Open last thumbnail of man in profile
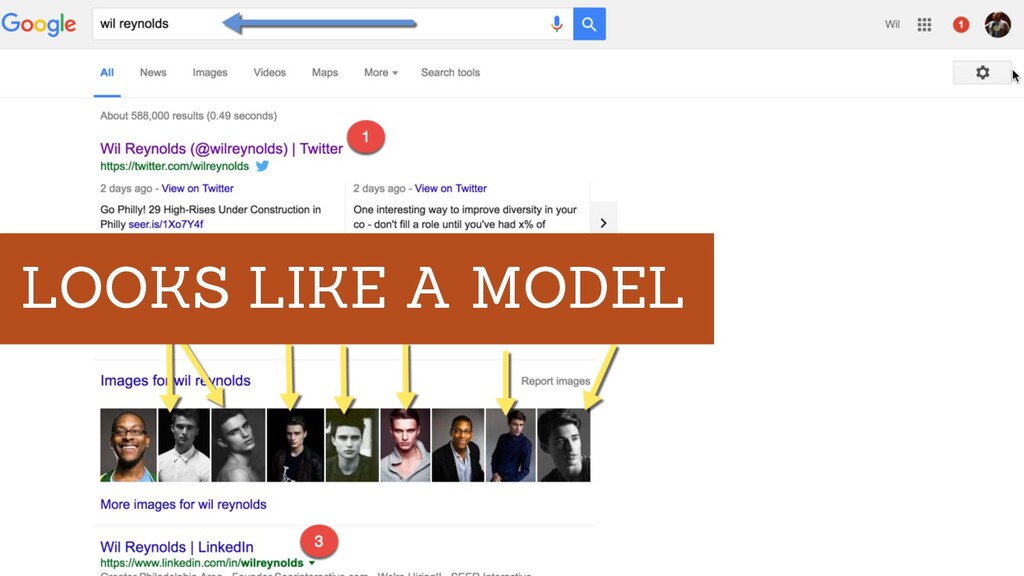1024x576 pixels. point(564,445)
